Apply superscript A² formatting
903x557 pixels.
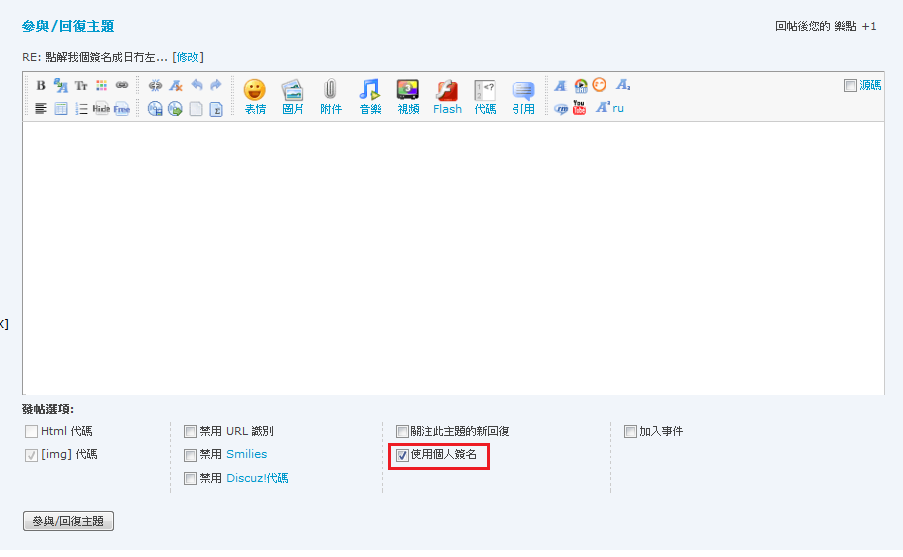tap(603, 108)
